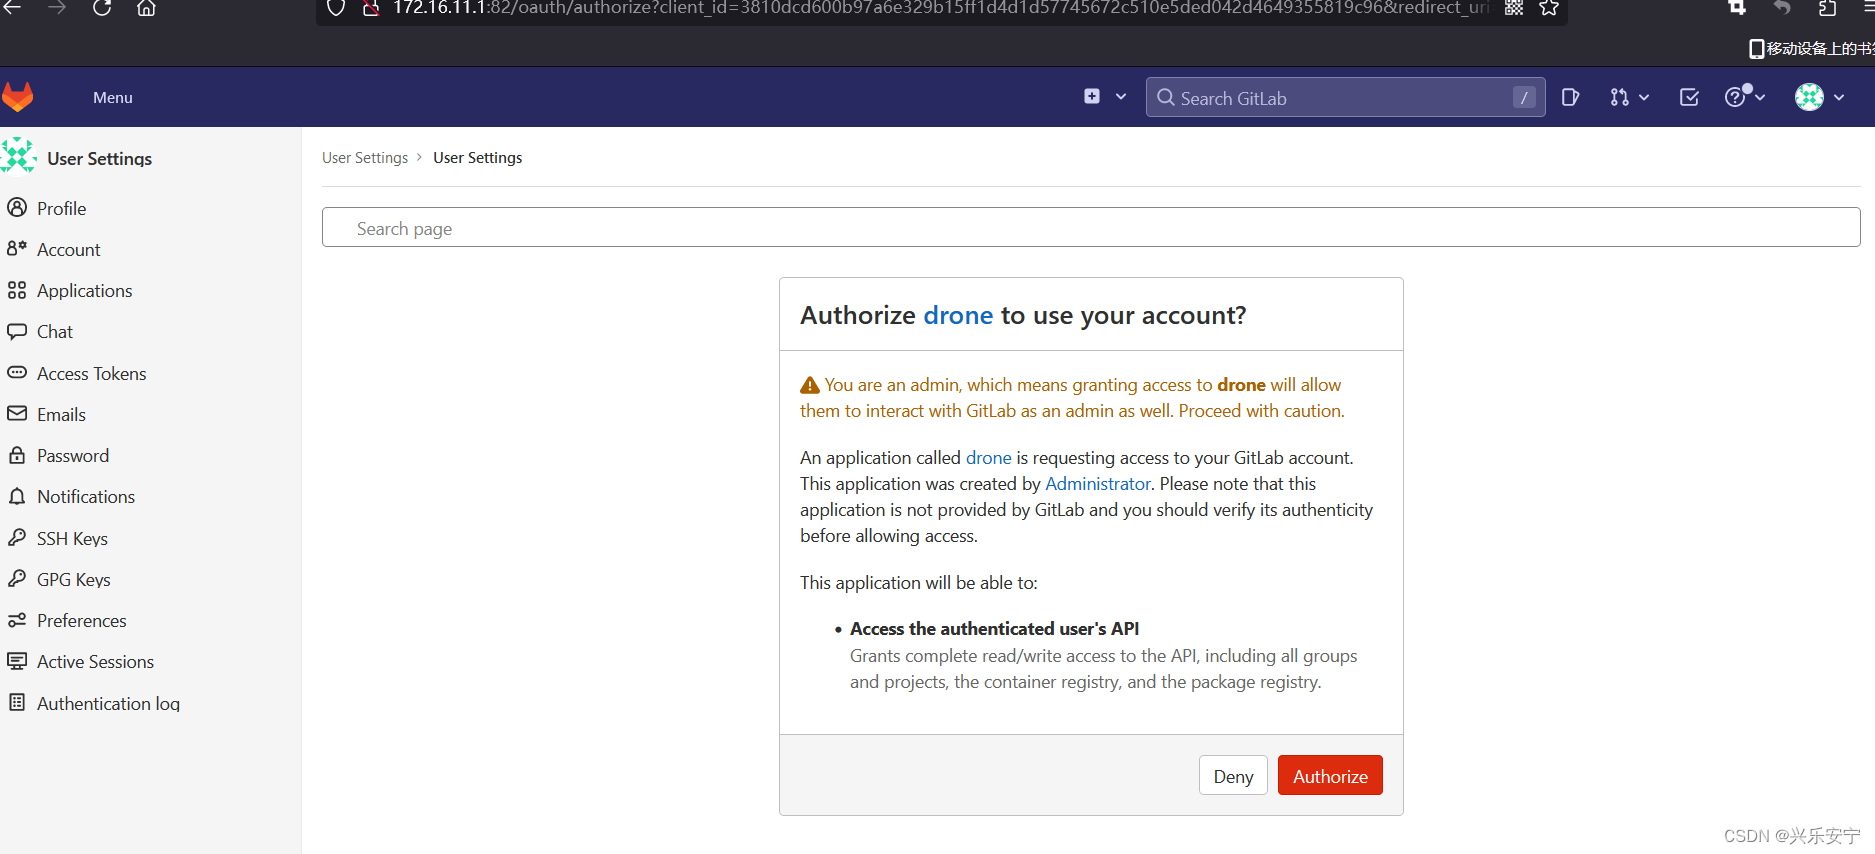Open GPG Keys page
The width and height of the screenshot is (1875, 854).
point(74,579)
